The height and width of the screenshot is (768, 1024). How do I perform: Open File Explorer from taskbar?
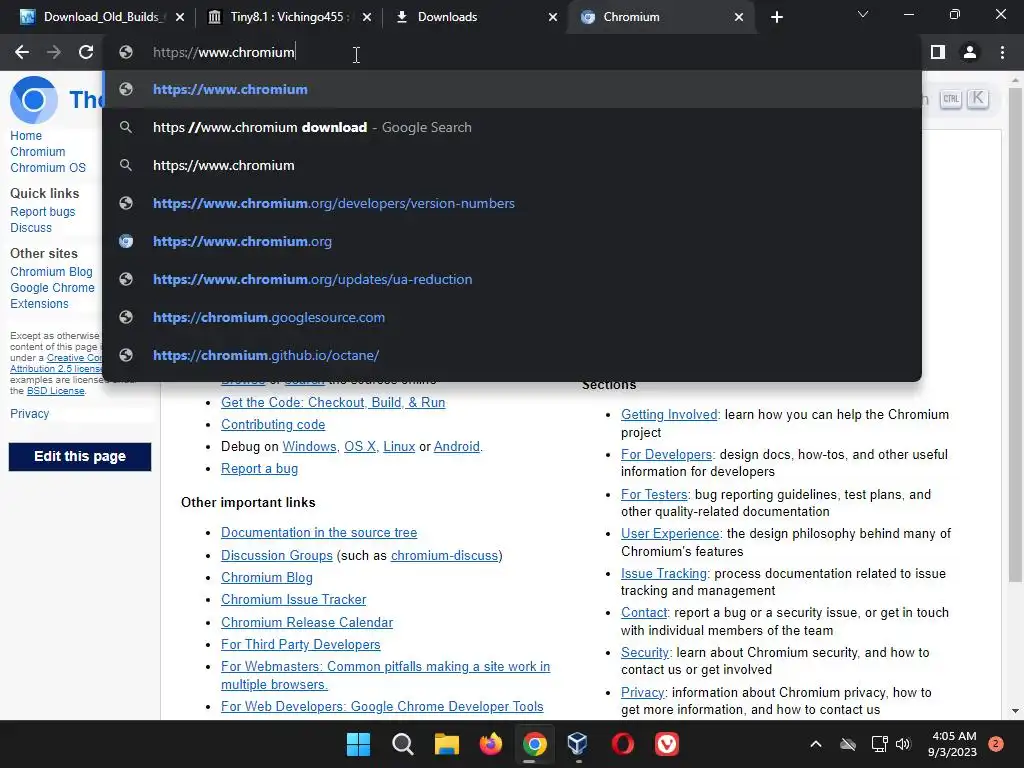447,744
